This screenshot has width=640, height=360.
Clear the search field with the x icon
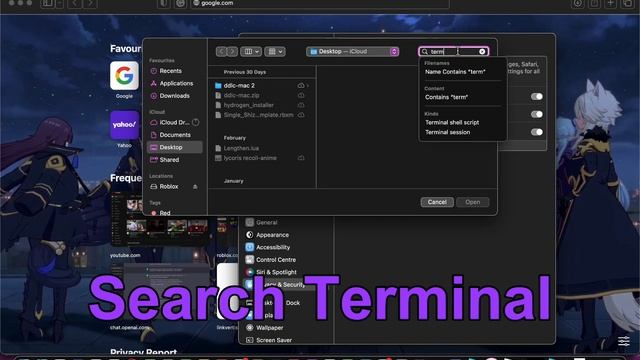click(x=482, y=51)
